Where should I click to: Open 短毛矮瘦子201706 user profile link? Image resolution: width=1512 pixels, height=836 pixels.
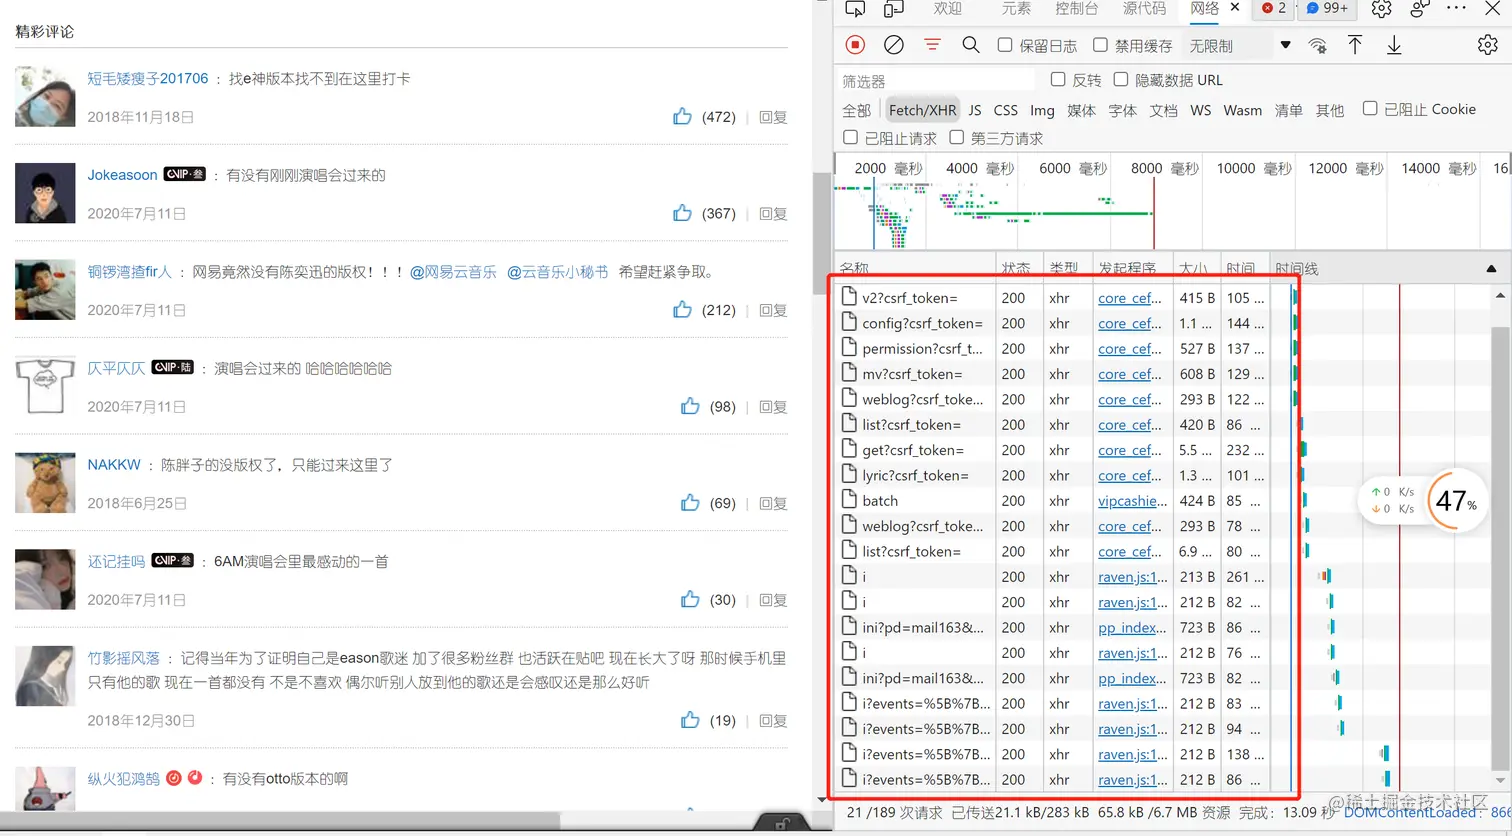tap(148, 78)
